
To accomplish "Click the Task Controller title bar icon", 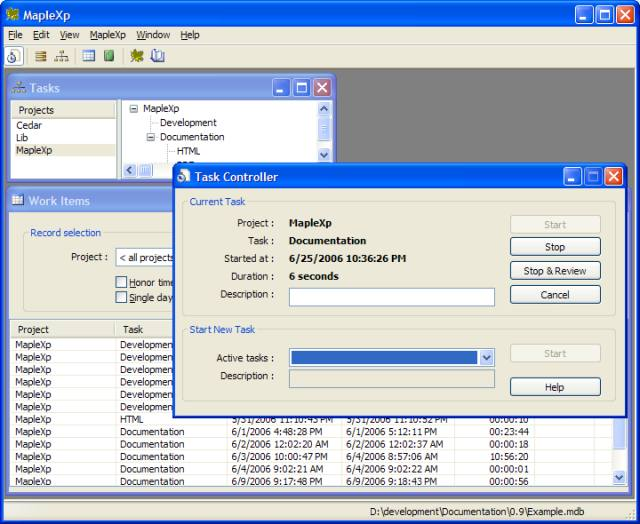I will pos(184,177).
